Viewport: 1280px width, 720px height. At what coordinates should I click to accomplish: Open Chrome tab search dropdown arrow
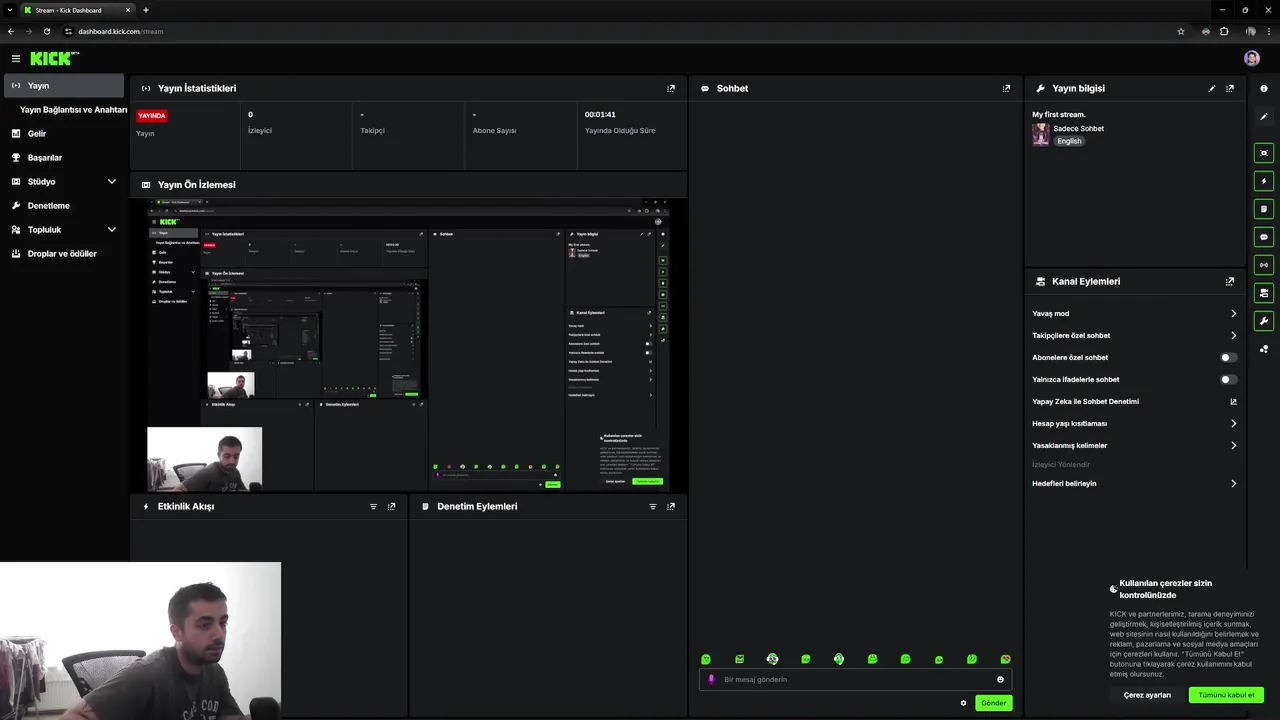coord(9,10)
